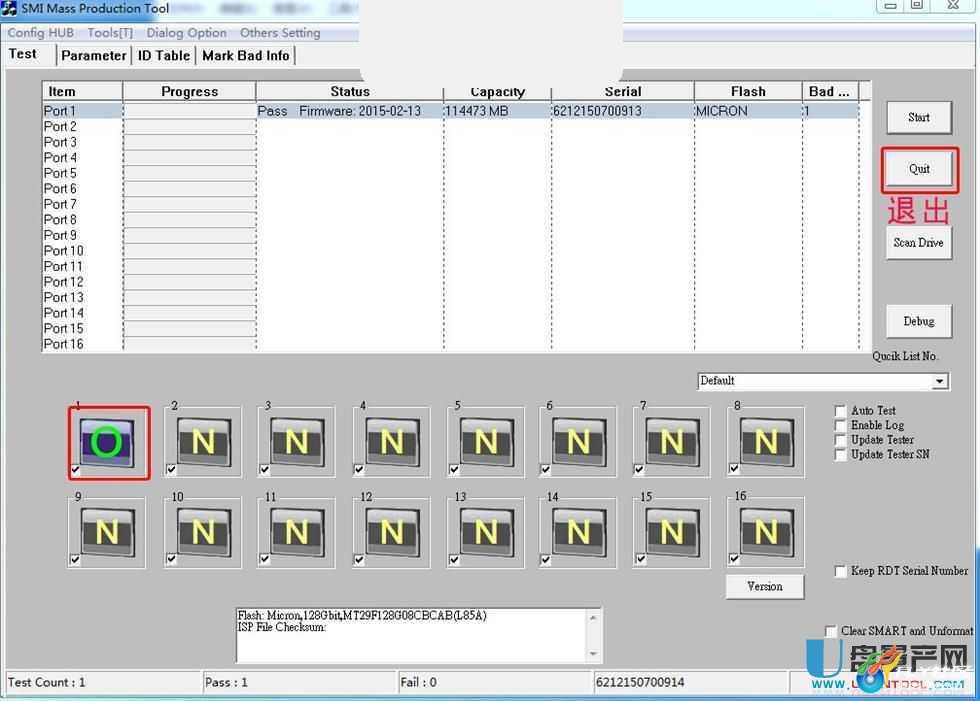Screen dimensions: 980x701
Task: Click port 11 N status icon
Action: pos(297,533)
